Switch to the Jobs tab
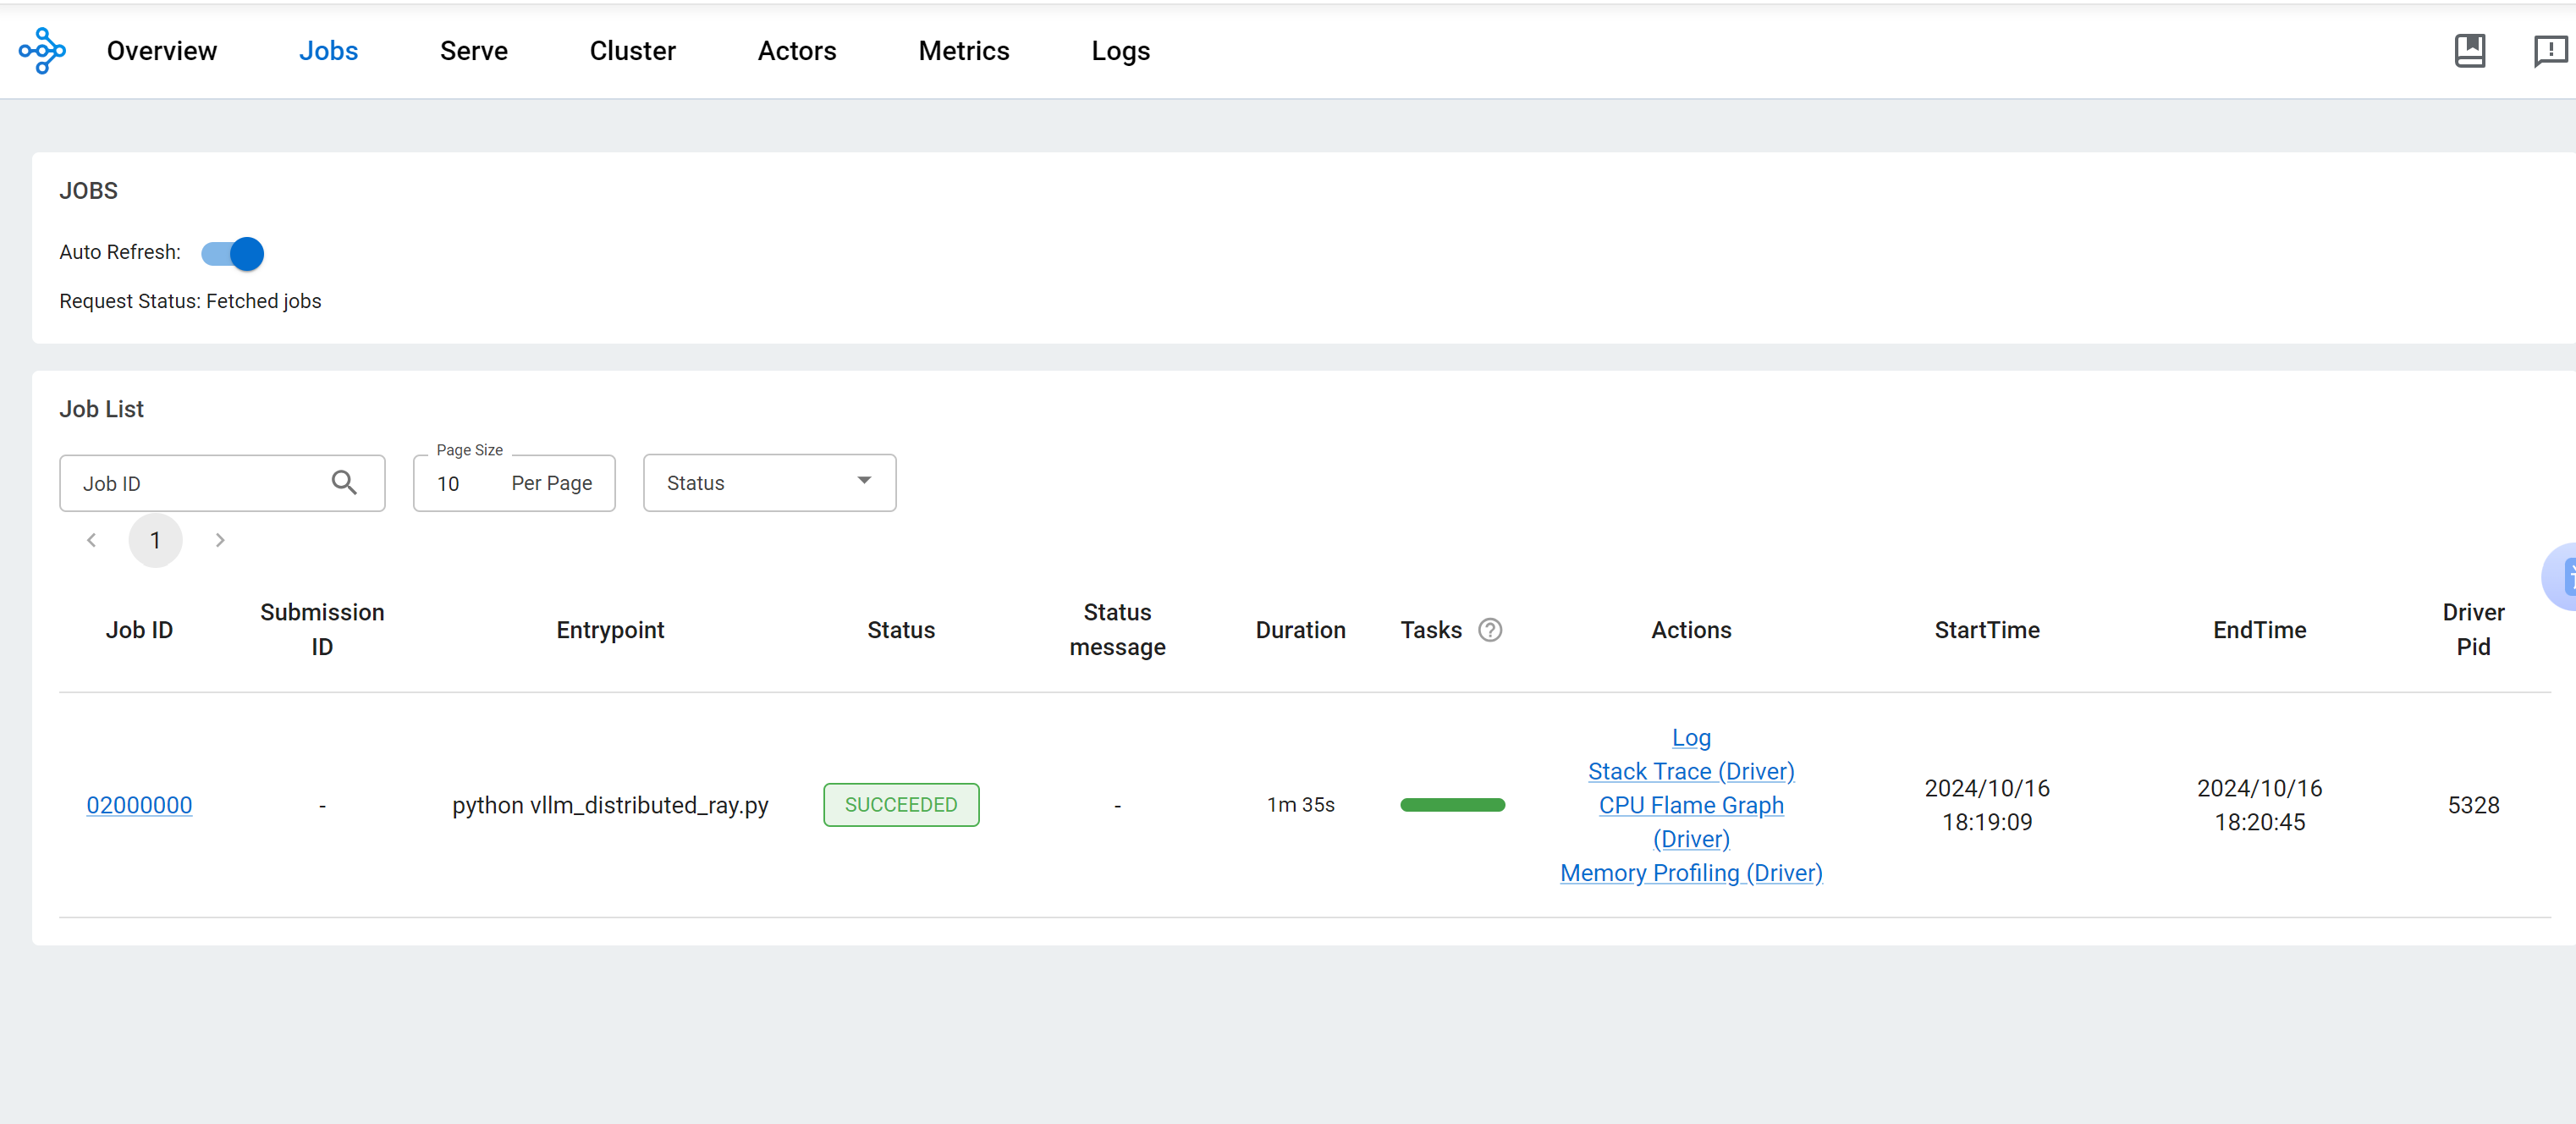This screenshot has height=1124, width=2576. [x=328, y=51]
